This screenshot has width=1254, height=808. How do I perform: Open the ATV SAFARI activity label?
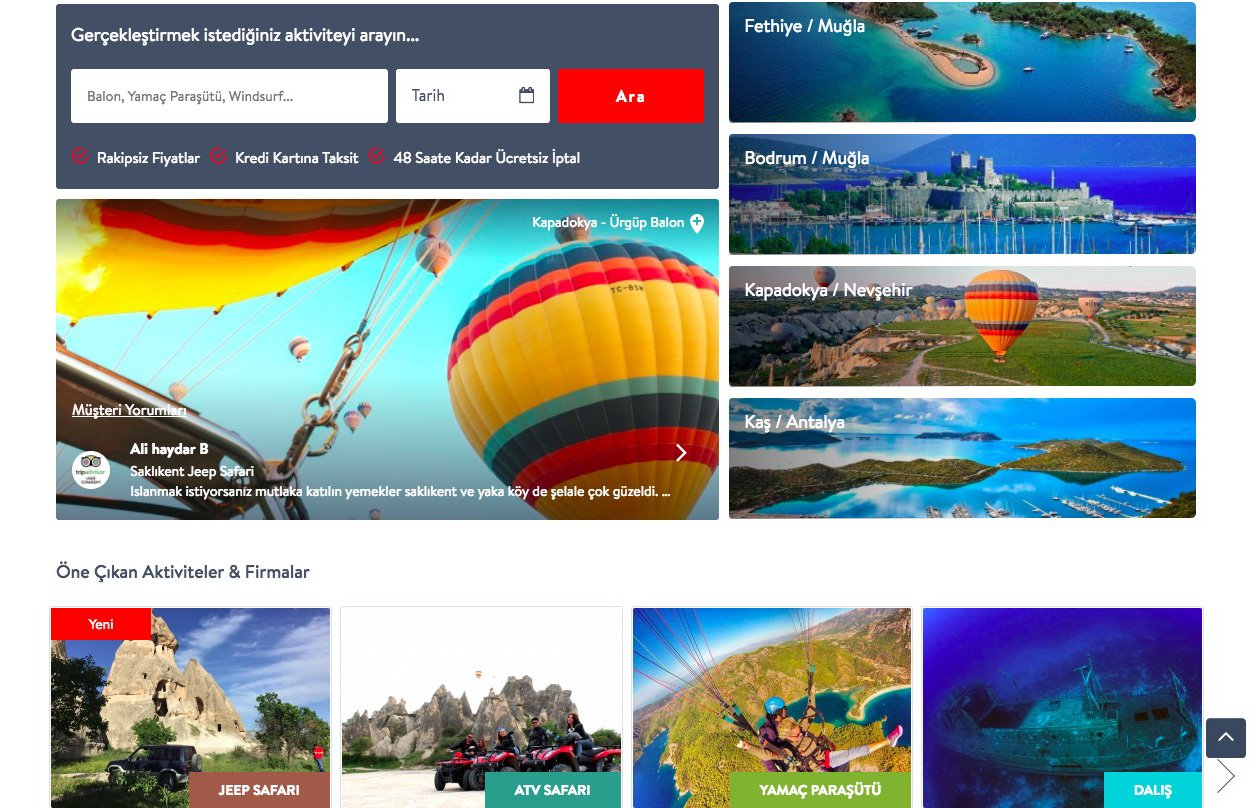[553, 790]
